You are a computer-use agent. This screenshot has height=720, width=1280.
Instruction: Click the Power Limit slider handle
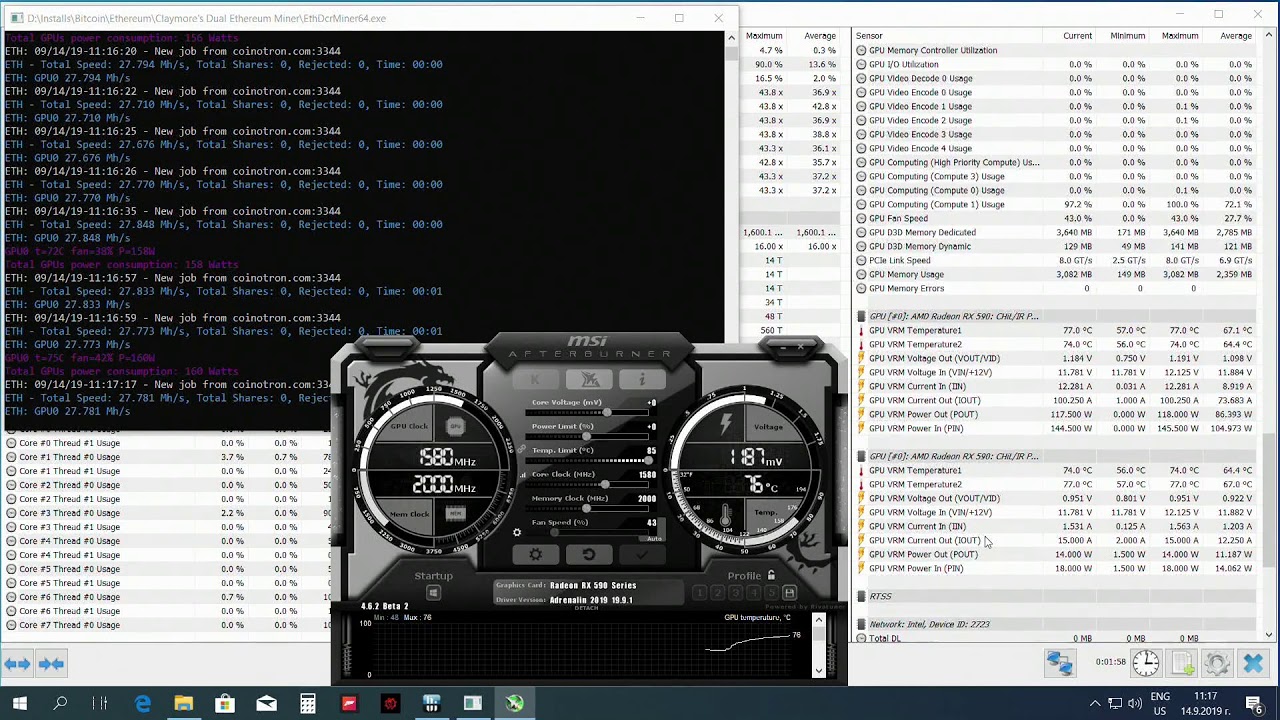pos(586,437)
